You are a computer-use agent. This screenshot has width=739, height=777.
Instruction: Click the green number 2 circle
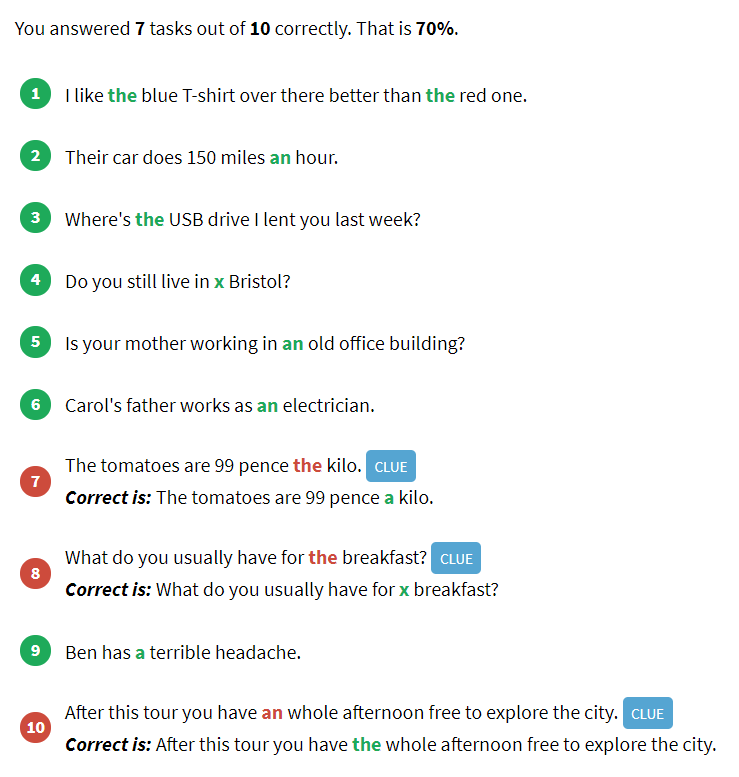pyautogui.click(x=35, y=157)
